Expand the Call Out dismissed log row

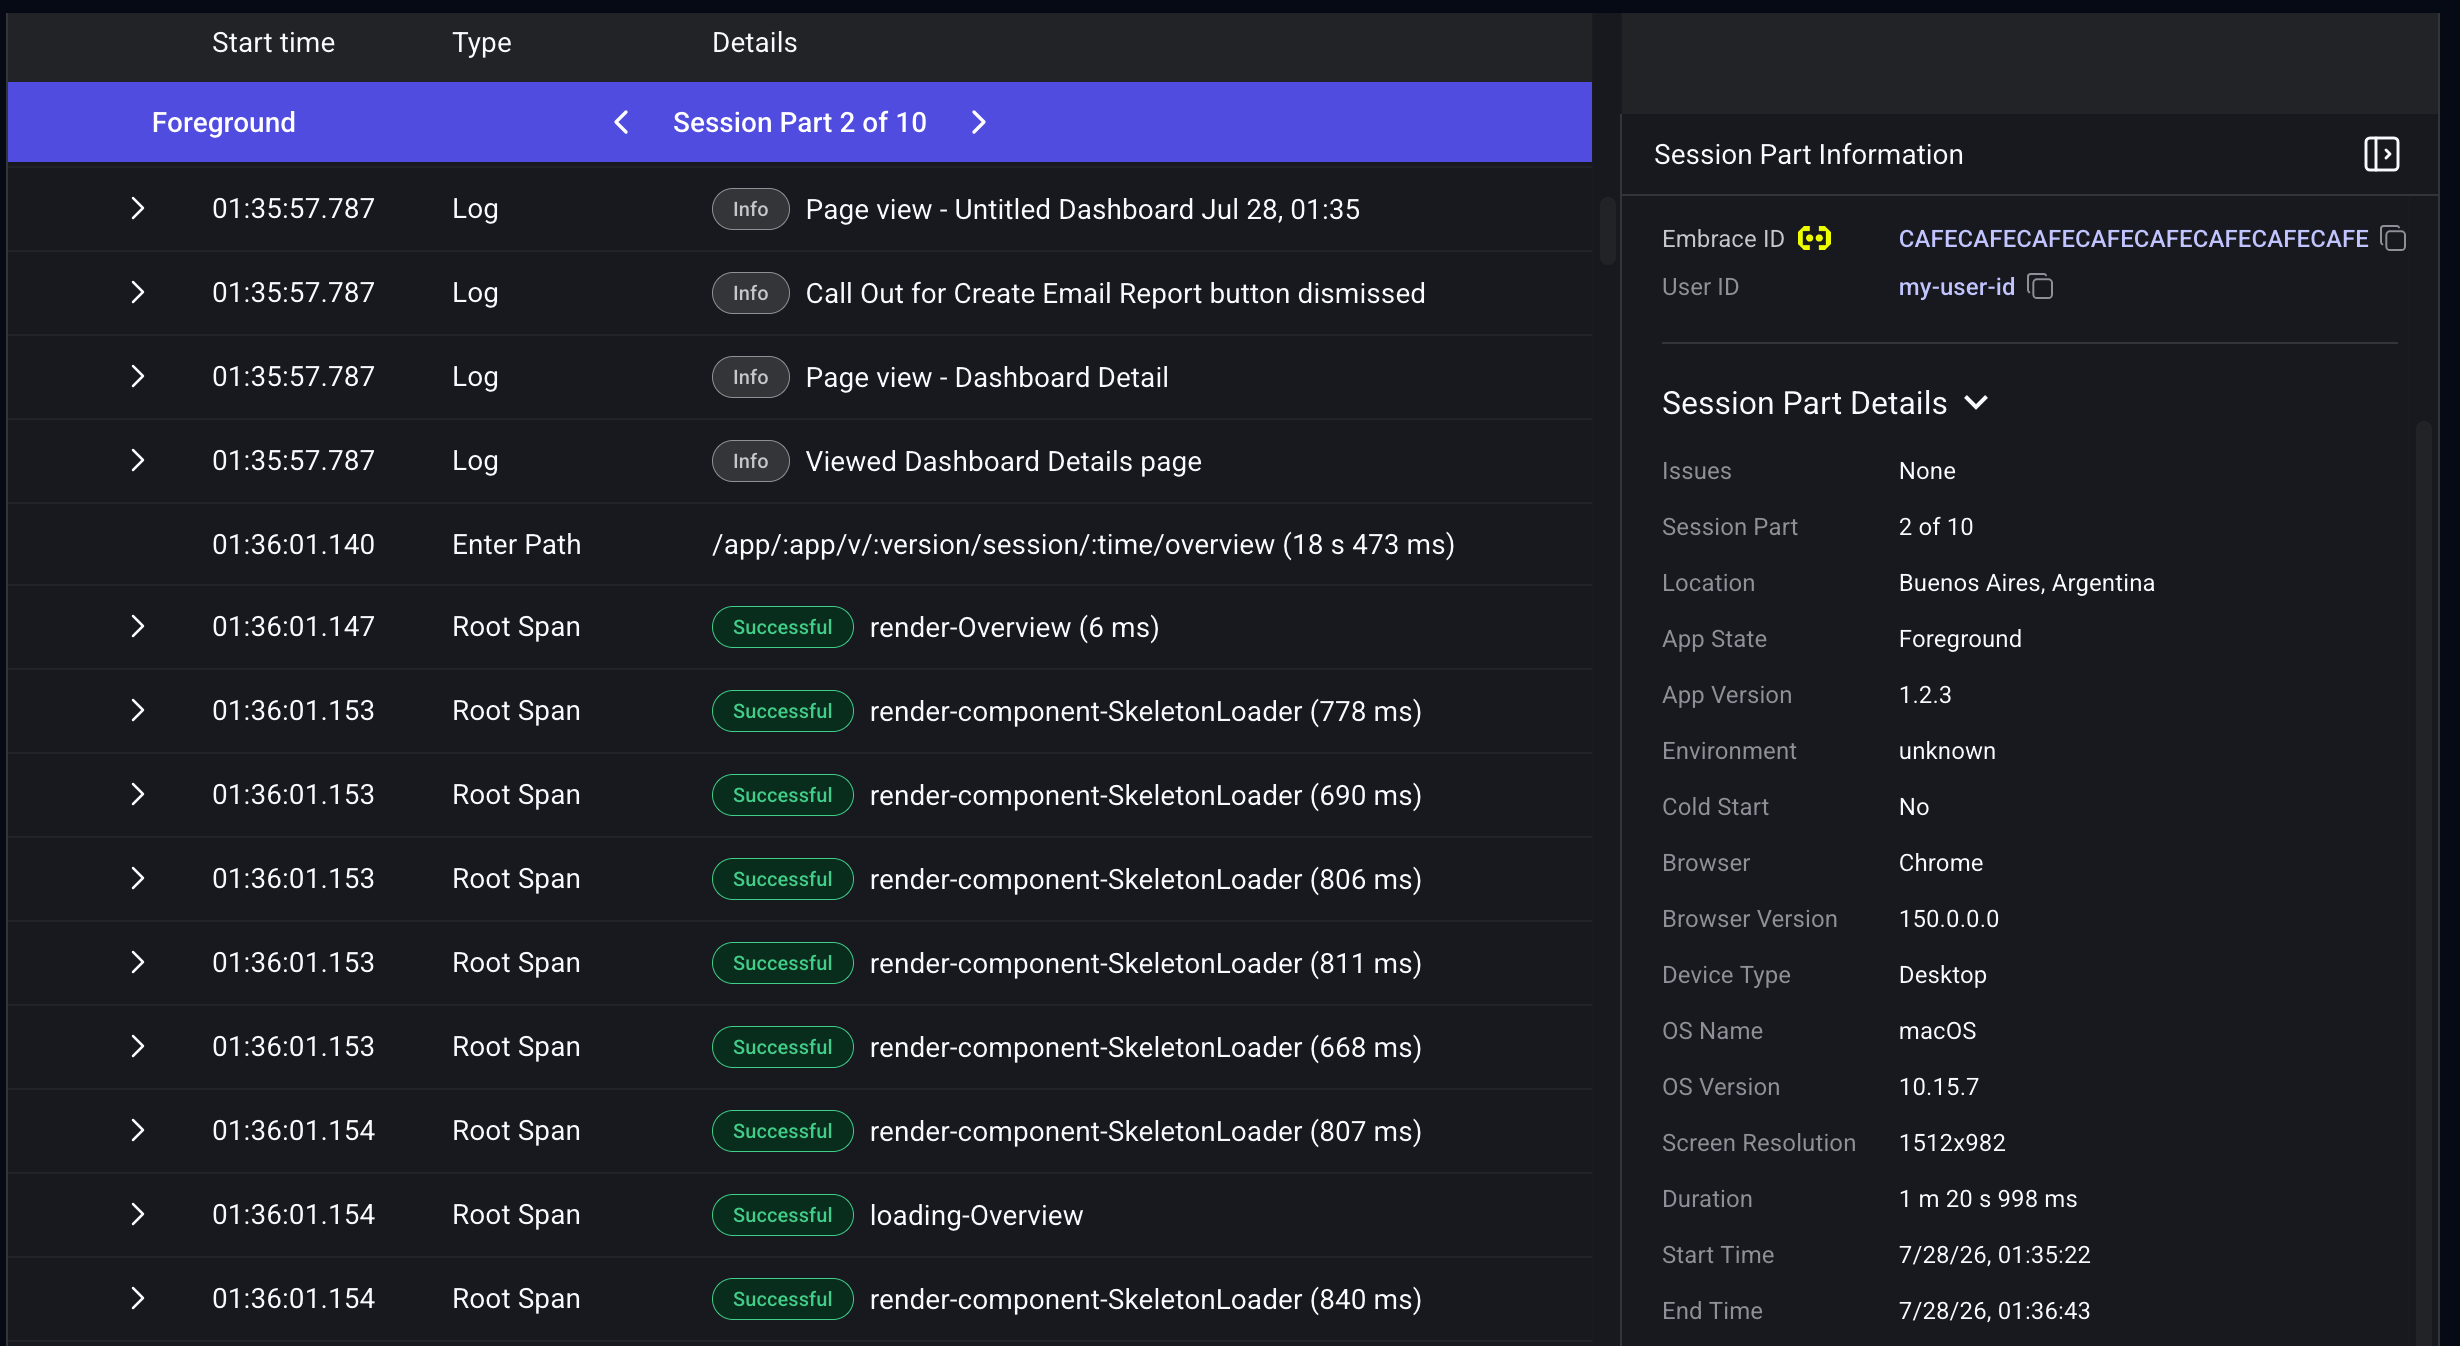[x=138, y=292]
